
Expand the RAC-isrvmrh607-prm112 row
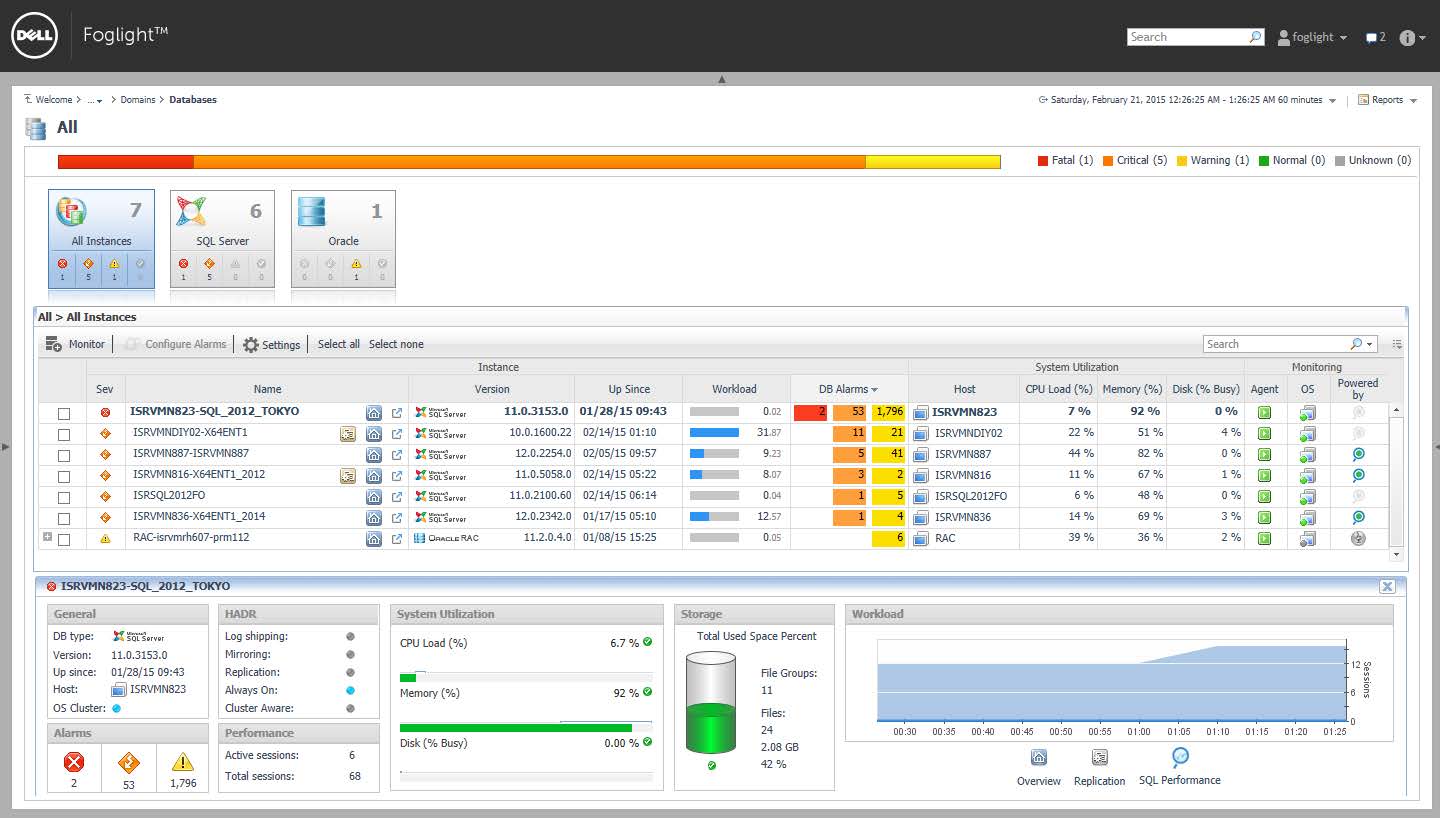click(x=47, y=537)
